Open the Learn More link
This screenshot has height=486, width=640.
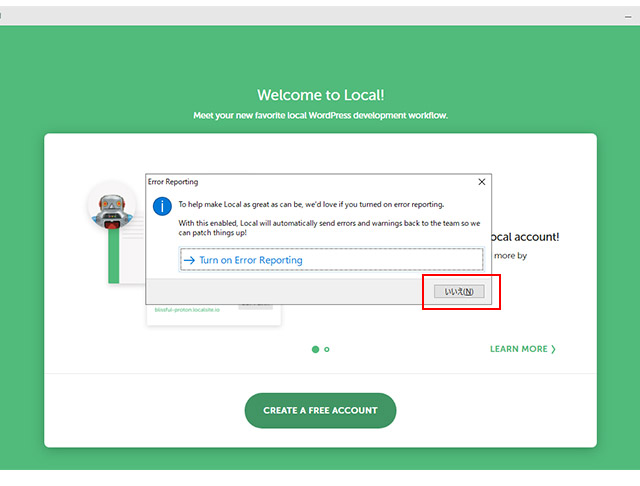523,349
